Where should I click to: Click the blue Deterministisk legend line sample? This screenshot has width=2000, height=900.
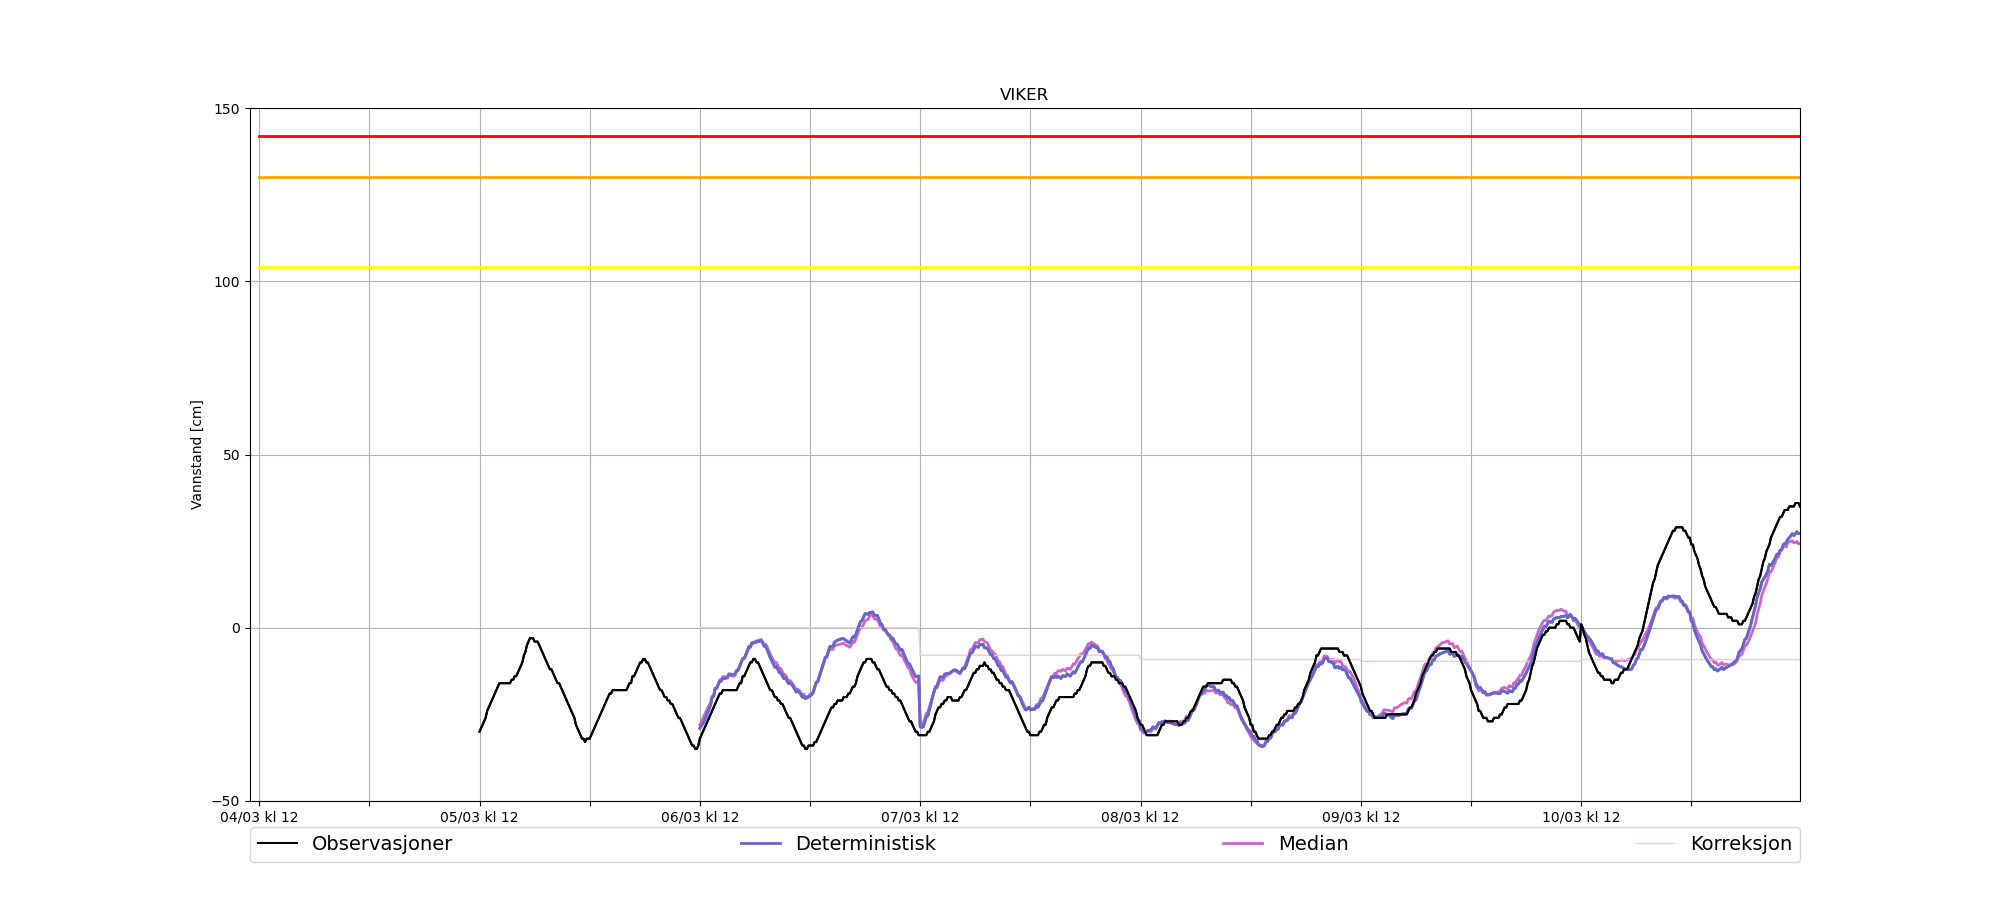pyautogui.click(x=760, y=844)
